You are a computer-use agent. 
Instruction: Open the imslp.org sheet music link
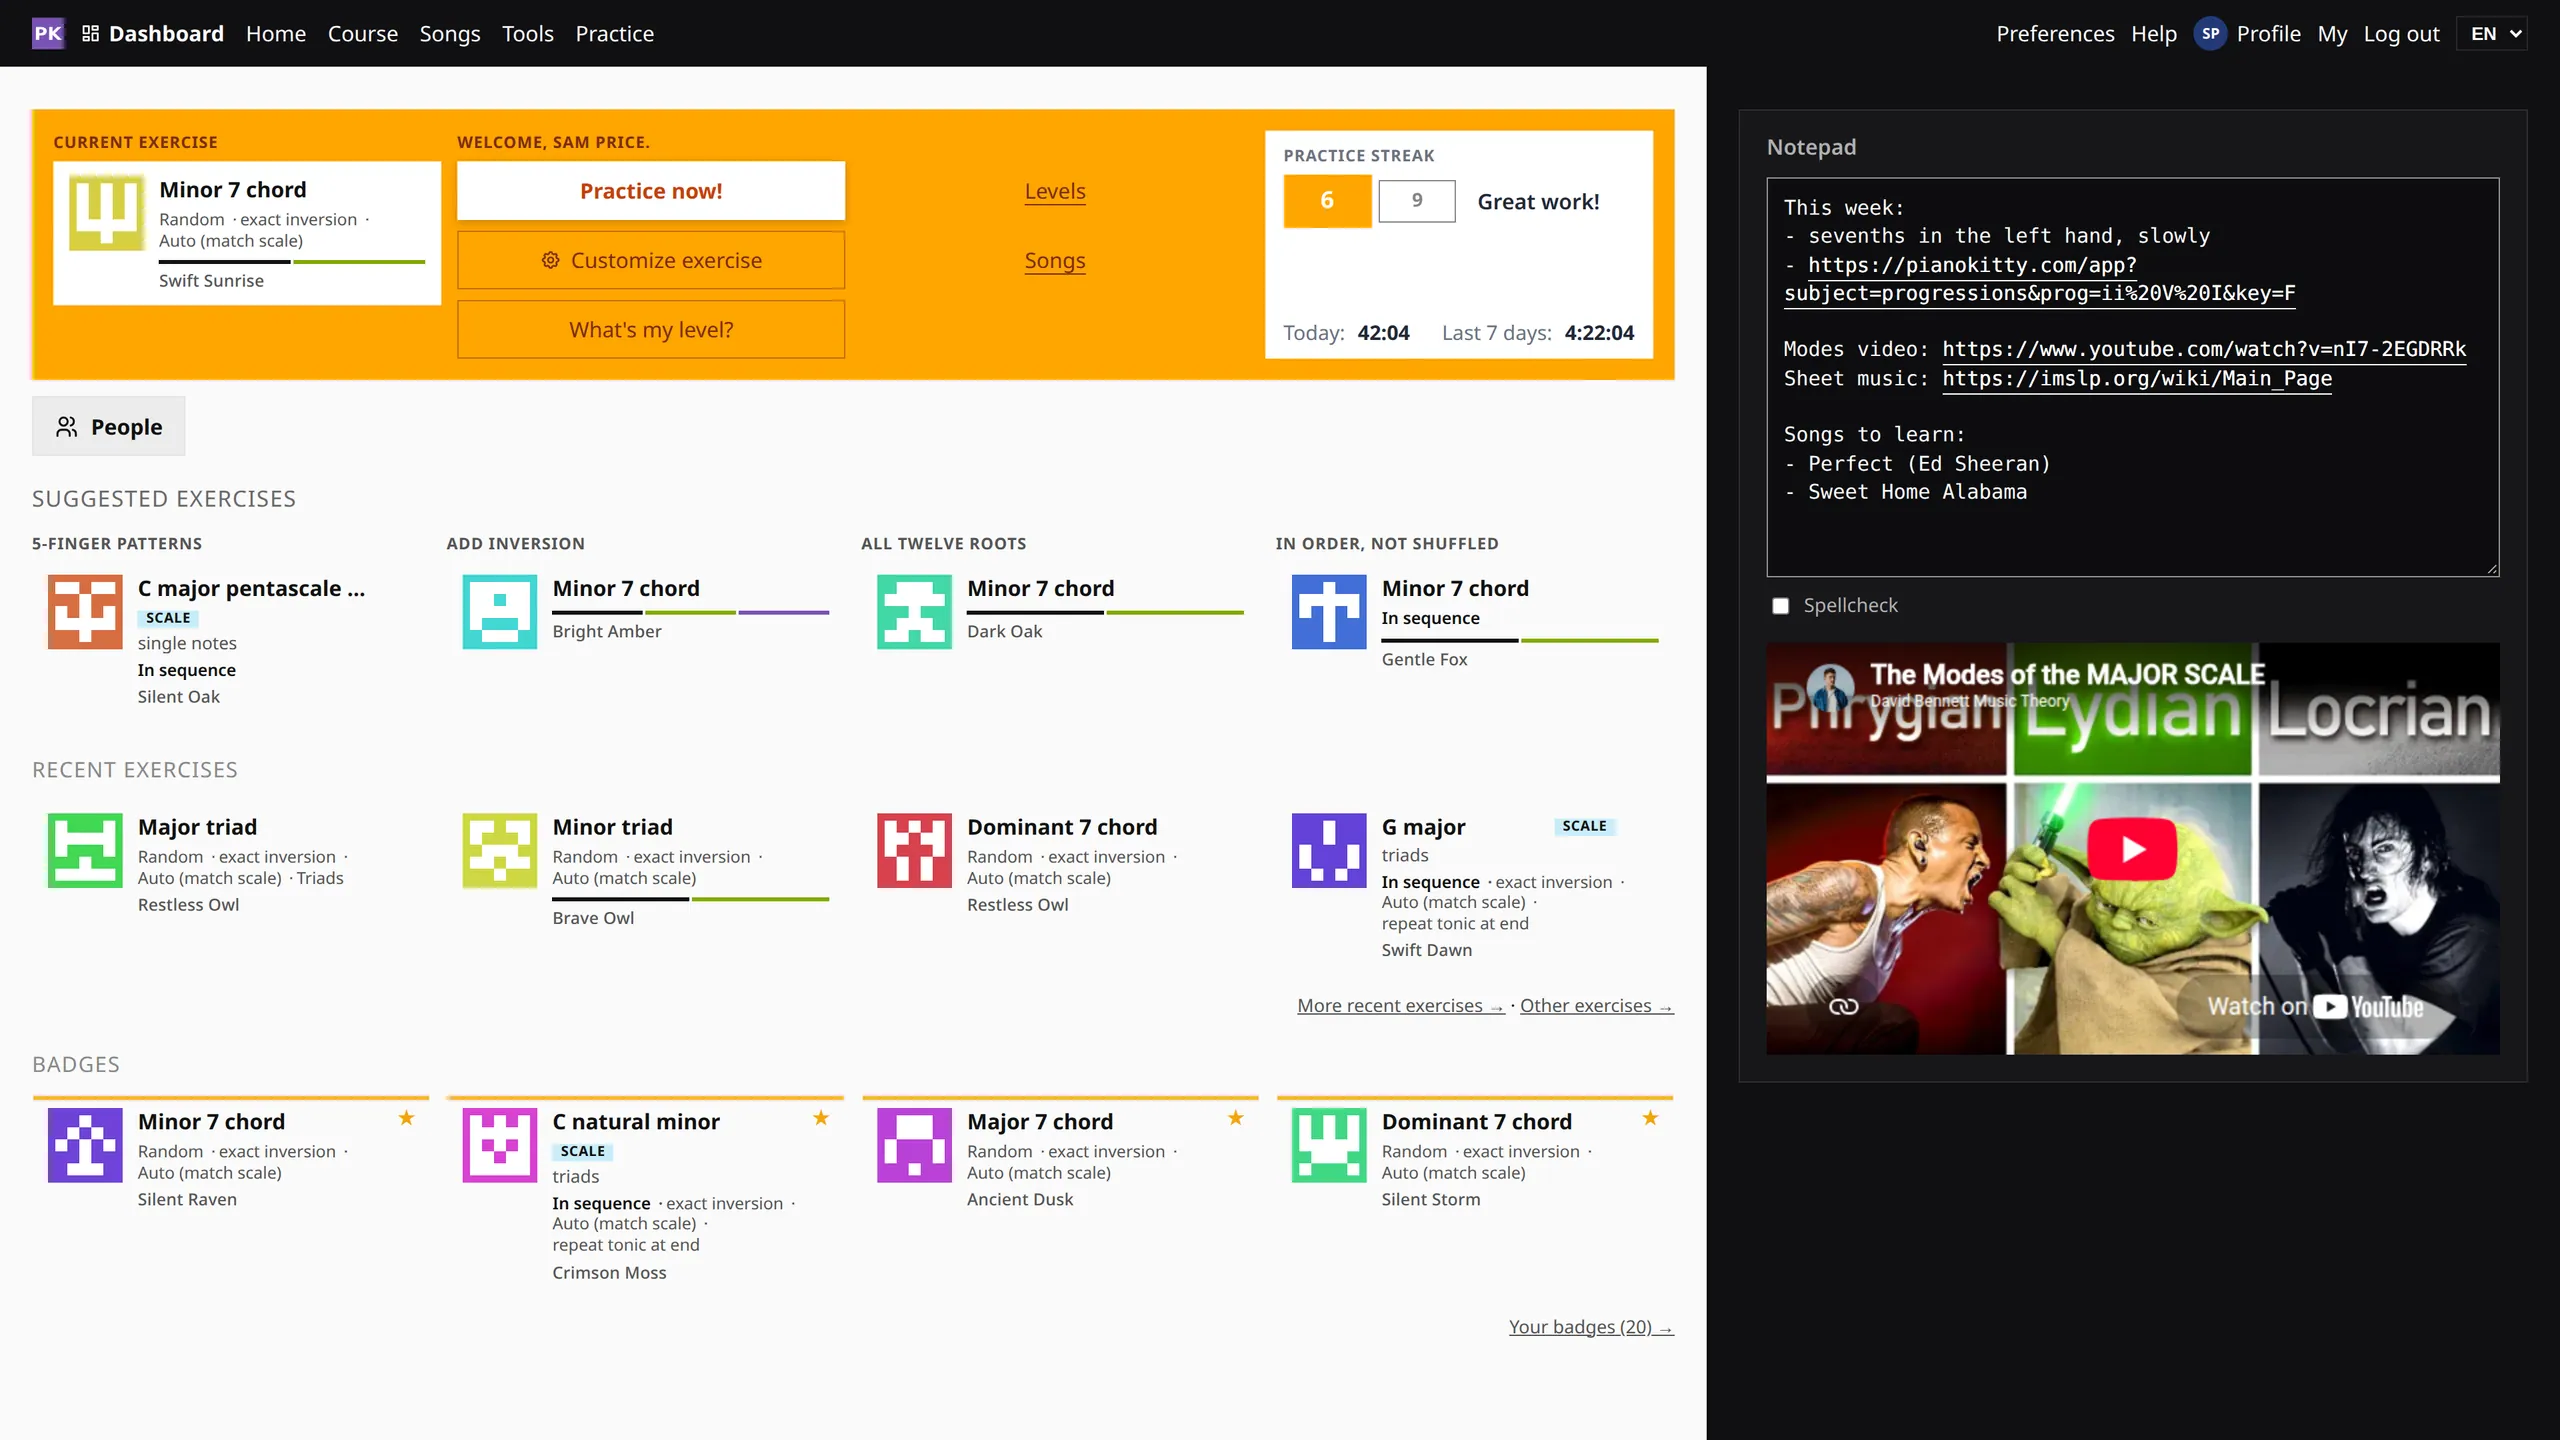[x=2137, y=378]
